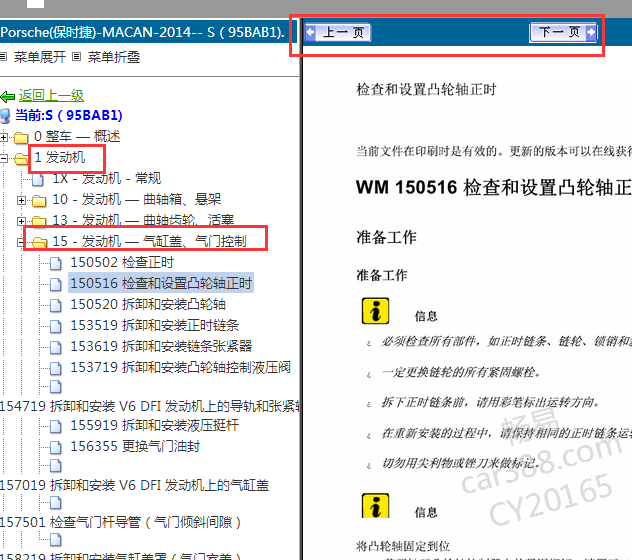This screenshot has width=632, height=560.
Task: Click heading WM 150516 检查和设置凸轮轴正
Action: pos(494,187)
